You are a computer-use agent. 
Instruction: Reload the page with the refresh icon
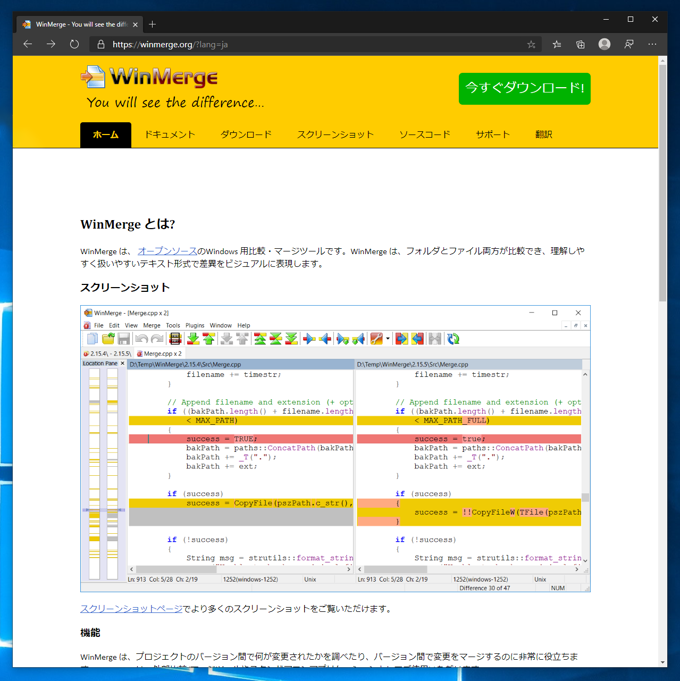tap(74, 44)
